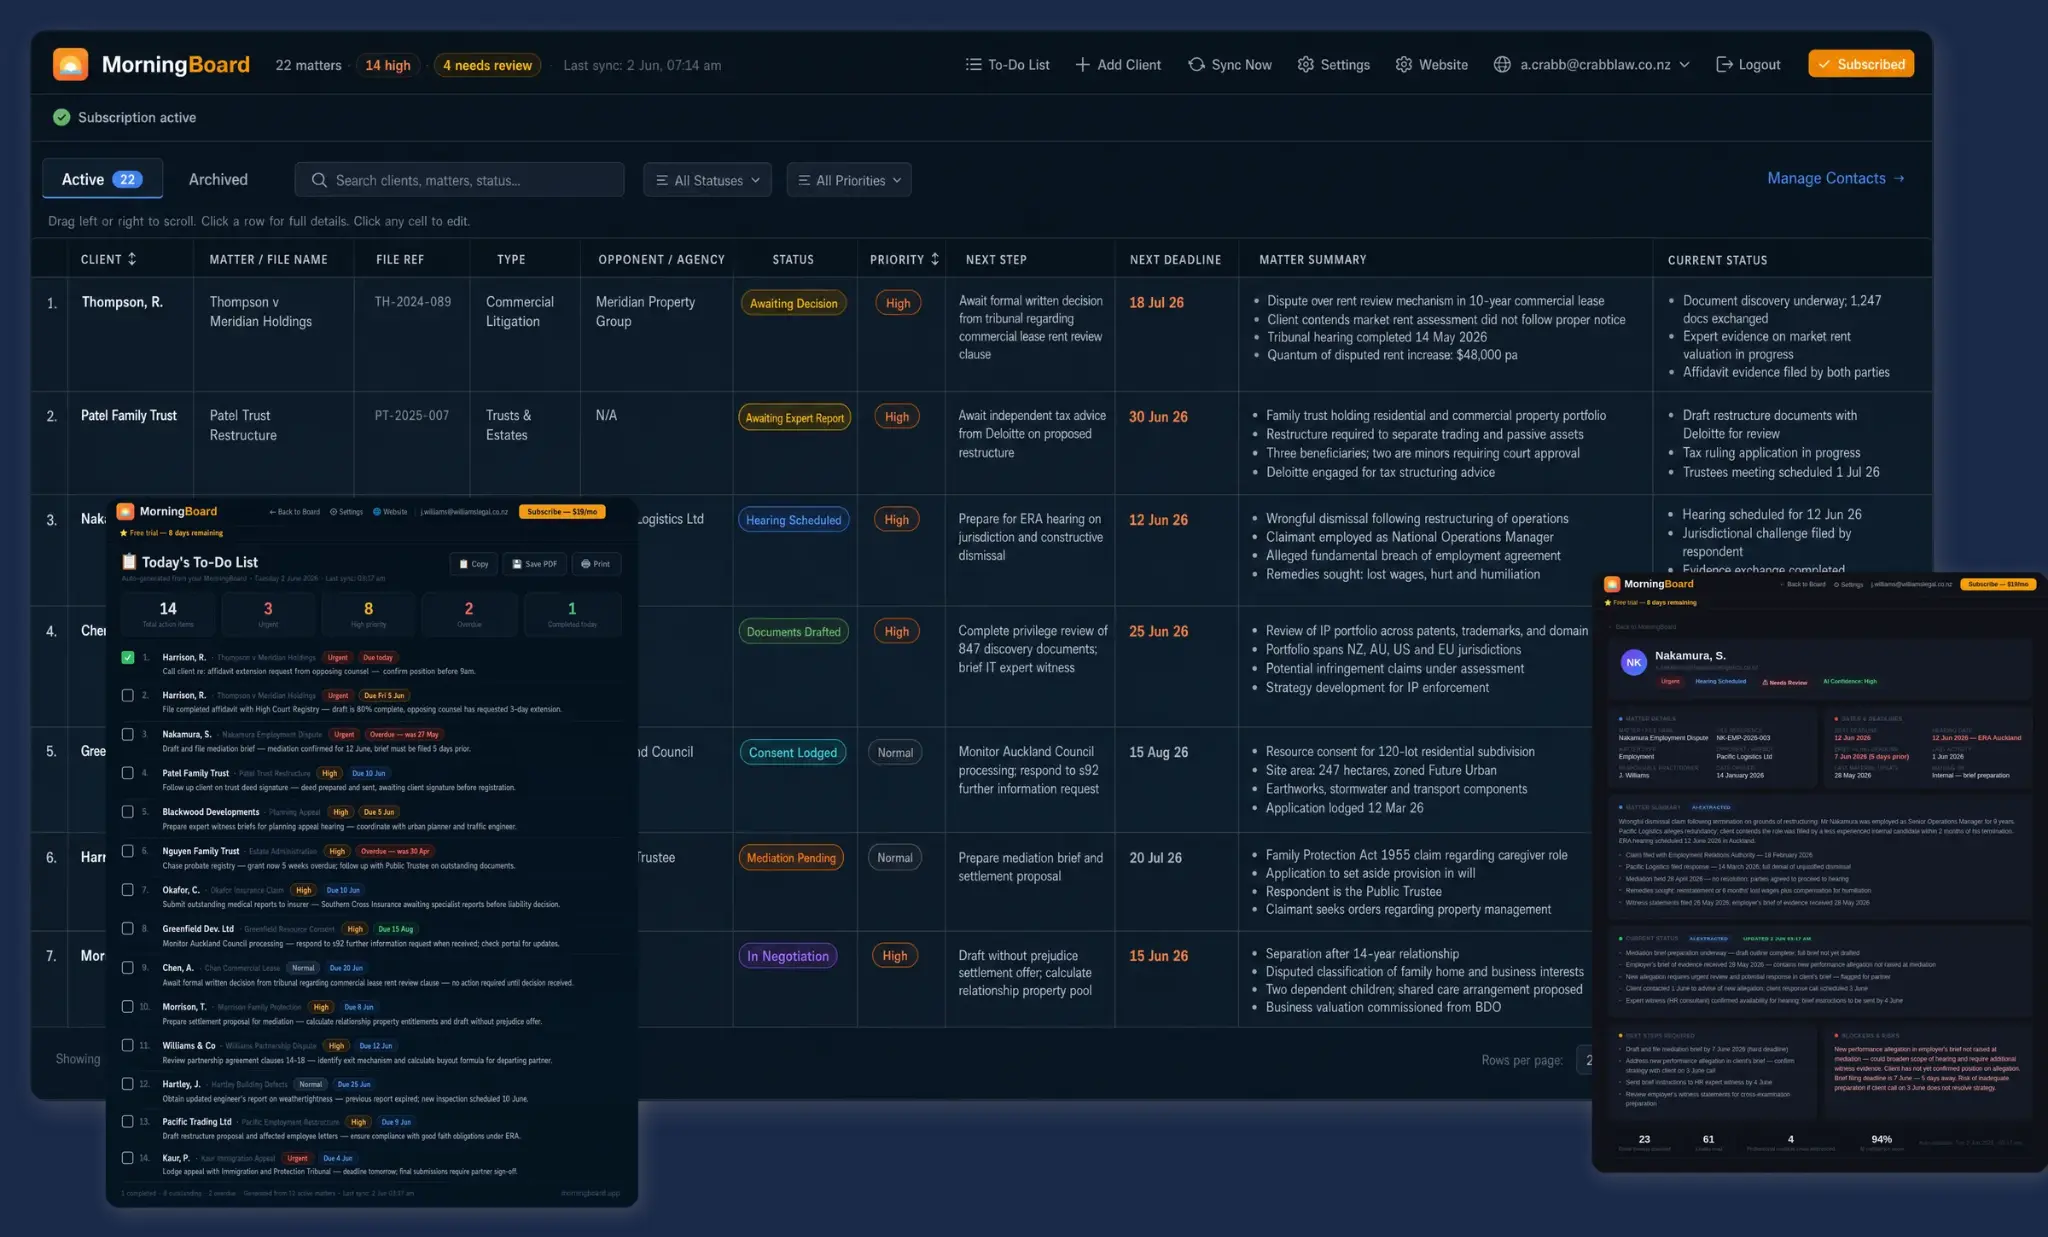Check the Harrison, R. item due Fri 5 Jun

pos(127,695)
